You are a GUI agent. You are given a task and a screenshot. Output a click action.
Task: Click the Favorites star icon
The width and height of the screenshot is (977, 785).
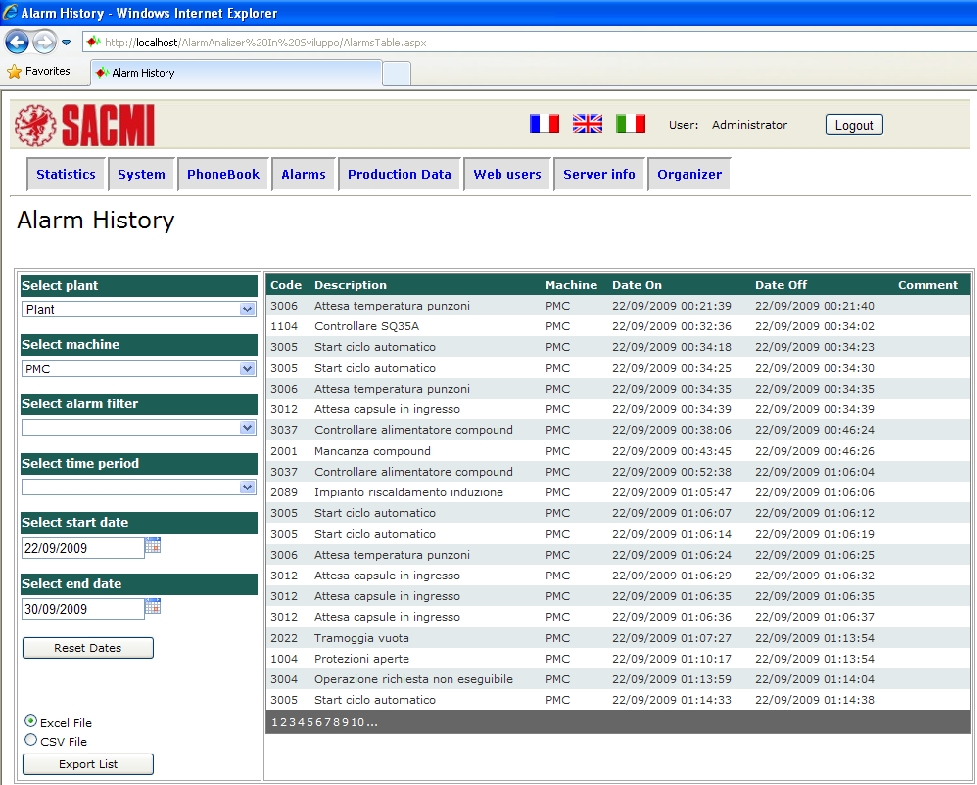tap(17, 71)
